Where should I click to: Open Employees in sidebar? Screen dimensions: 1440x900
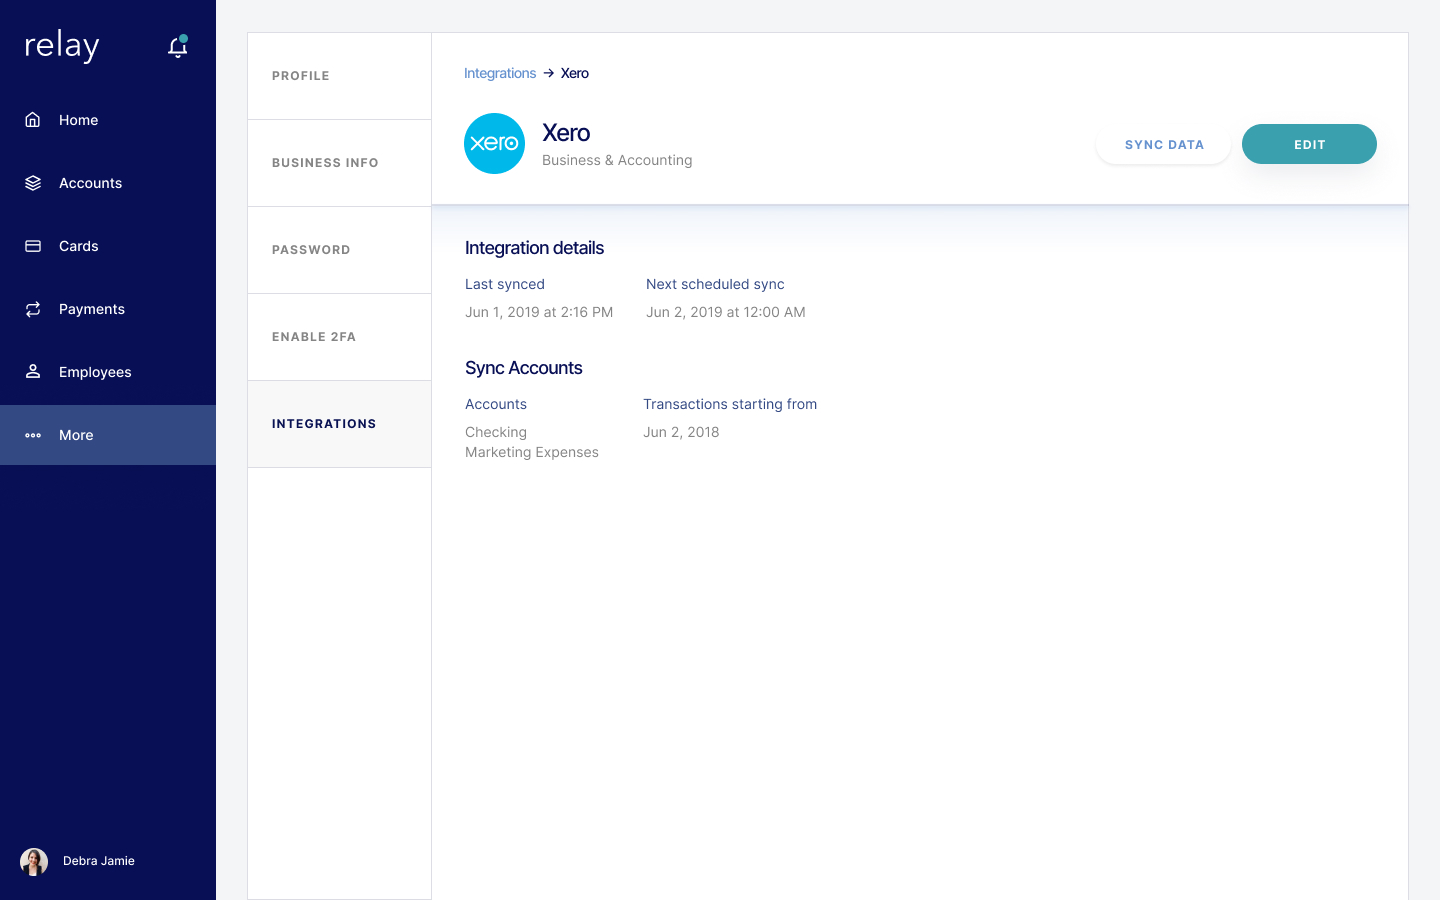(108, 372)
